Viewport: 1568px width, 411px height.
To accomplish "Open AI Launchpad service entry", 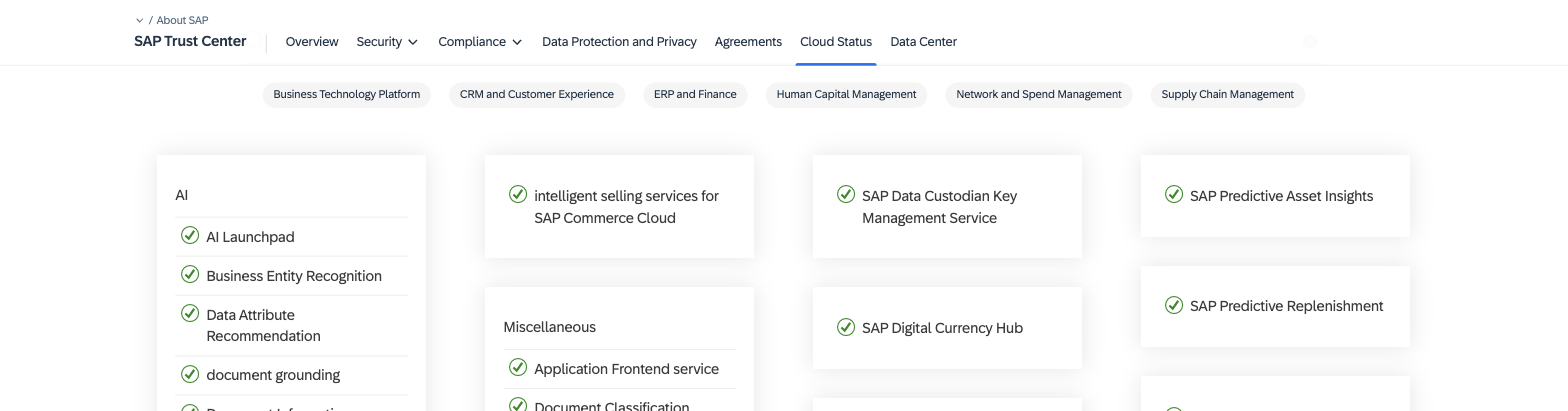I will (x=250, y=237).
